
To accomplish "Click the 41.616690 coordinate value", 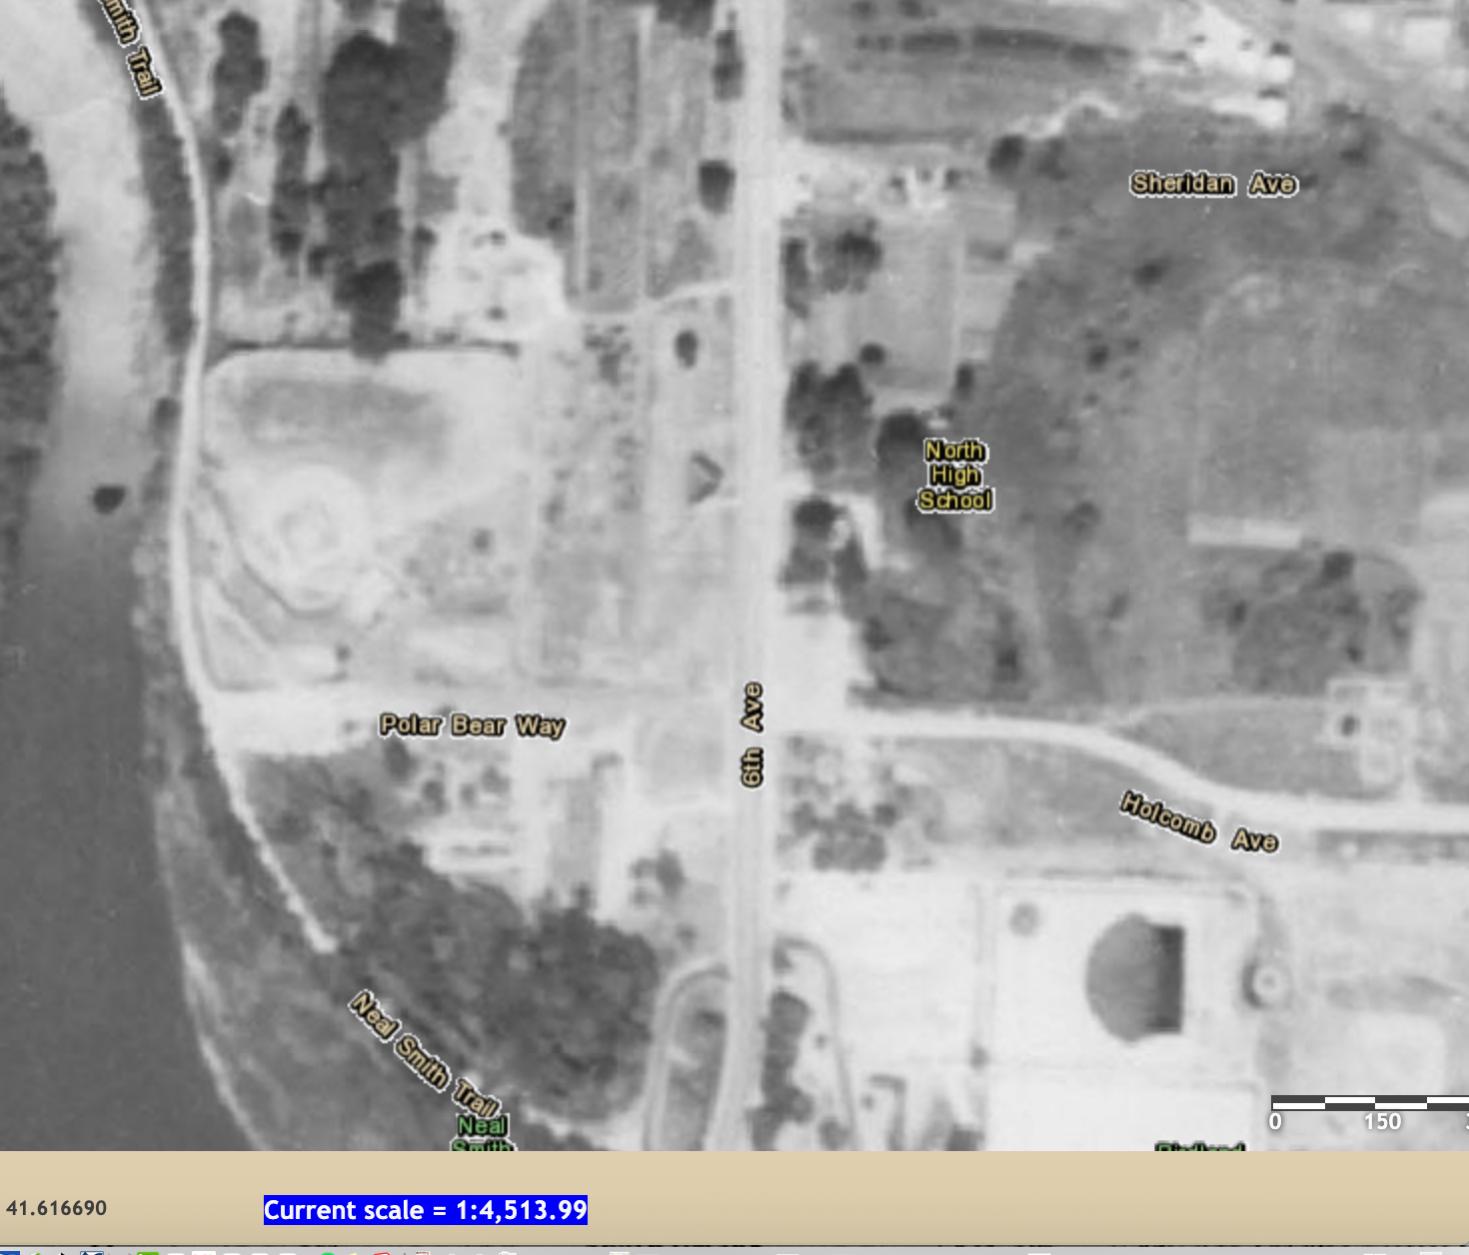I will pyautogui.click(x=56, y=1208).
